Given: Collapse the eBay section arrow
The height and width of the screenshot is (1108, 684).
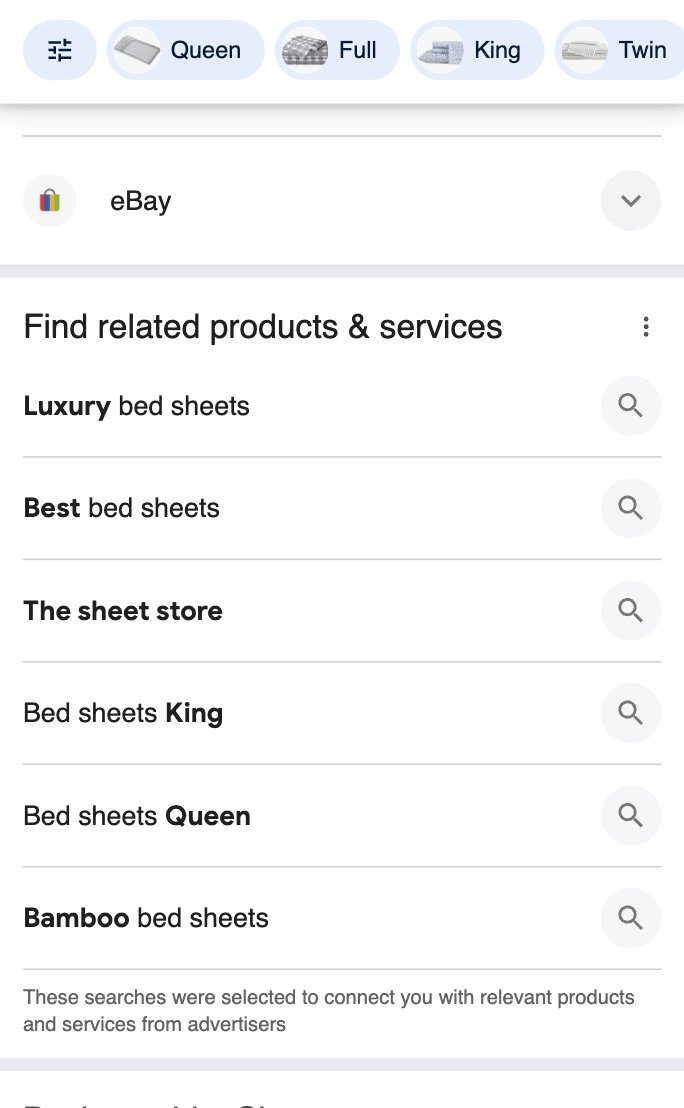Looking at the screenshot, I should 630,200.
